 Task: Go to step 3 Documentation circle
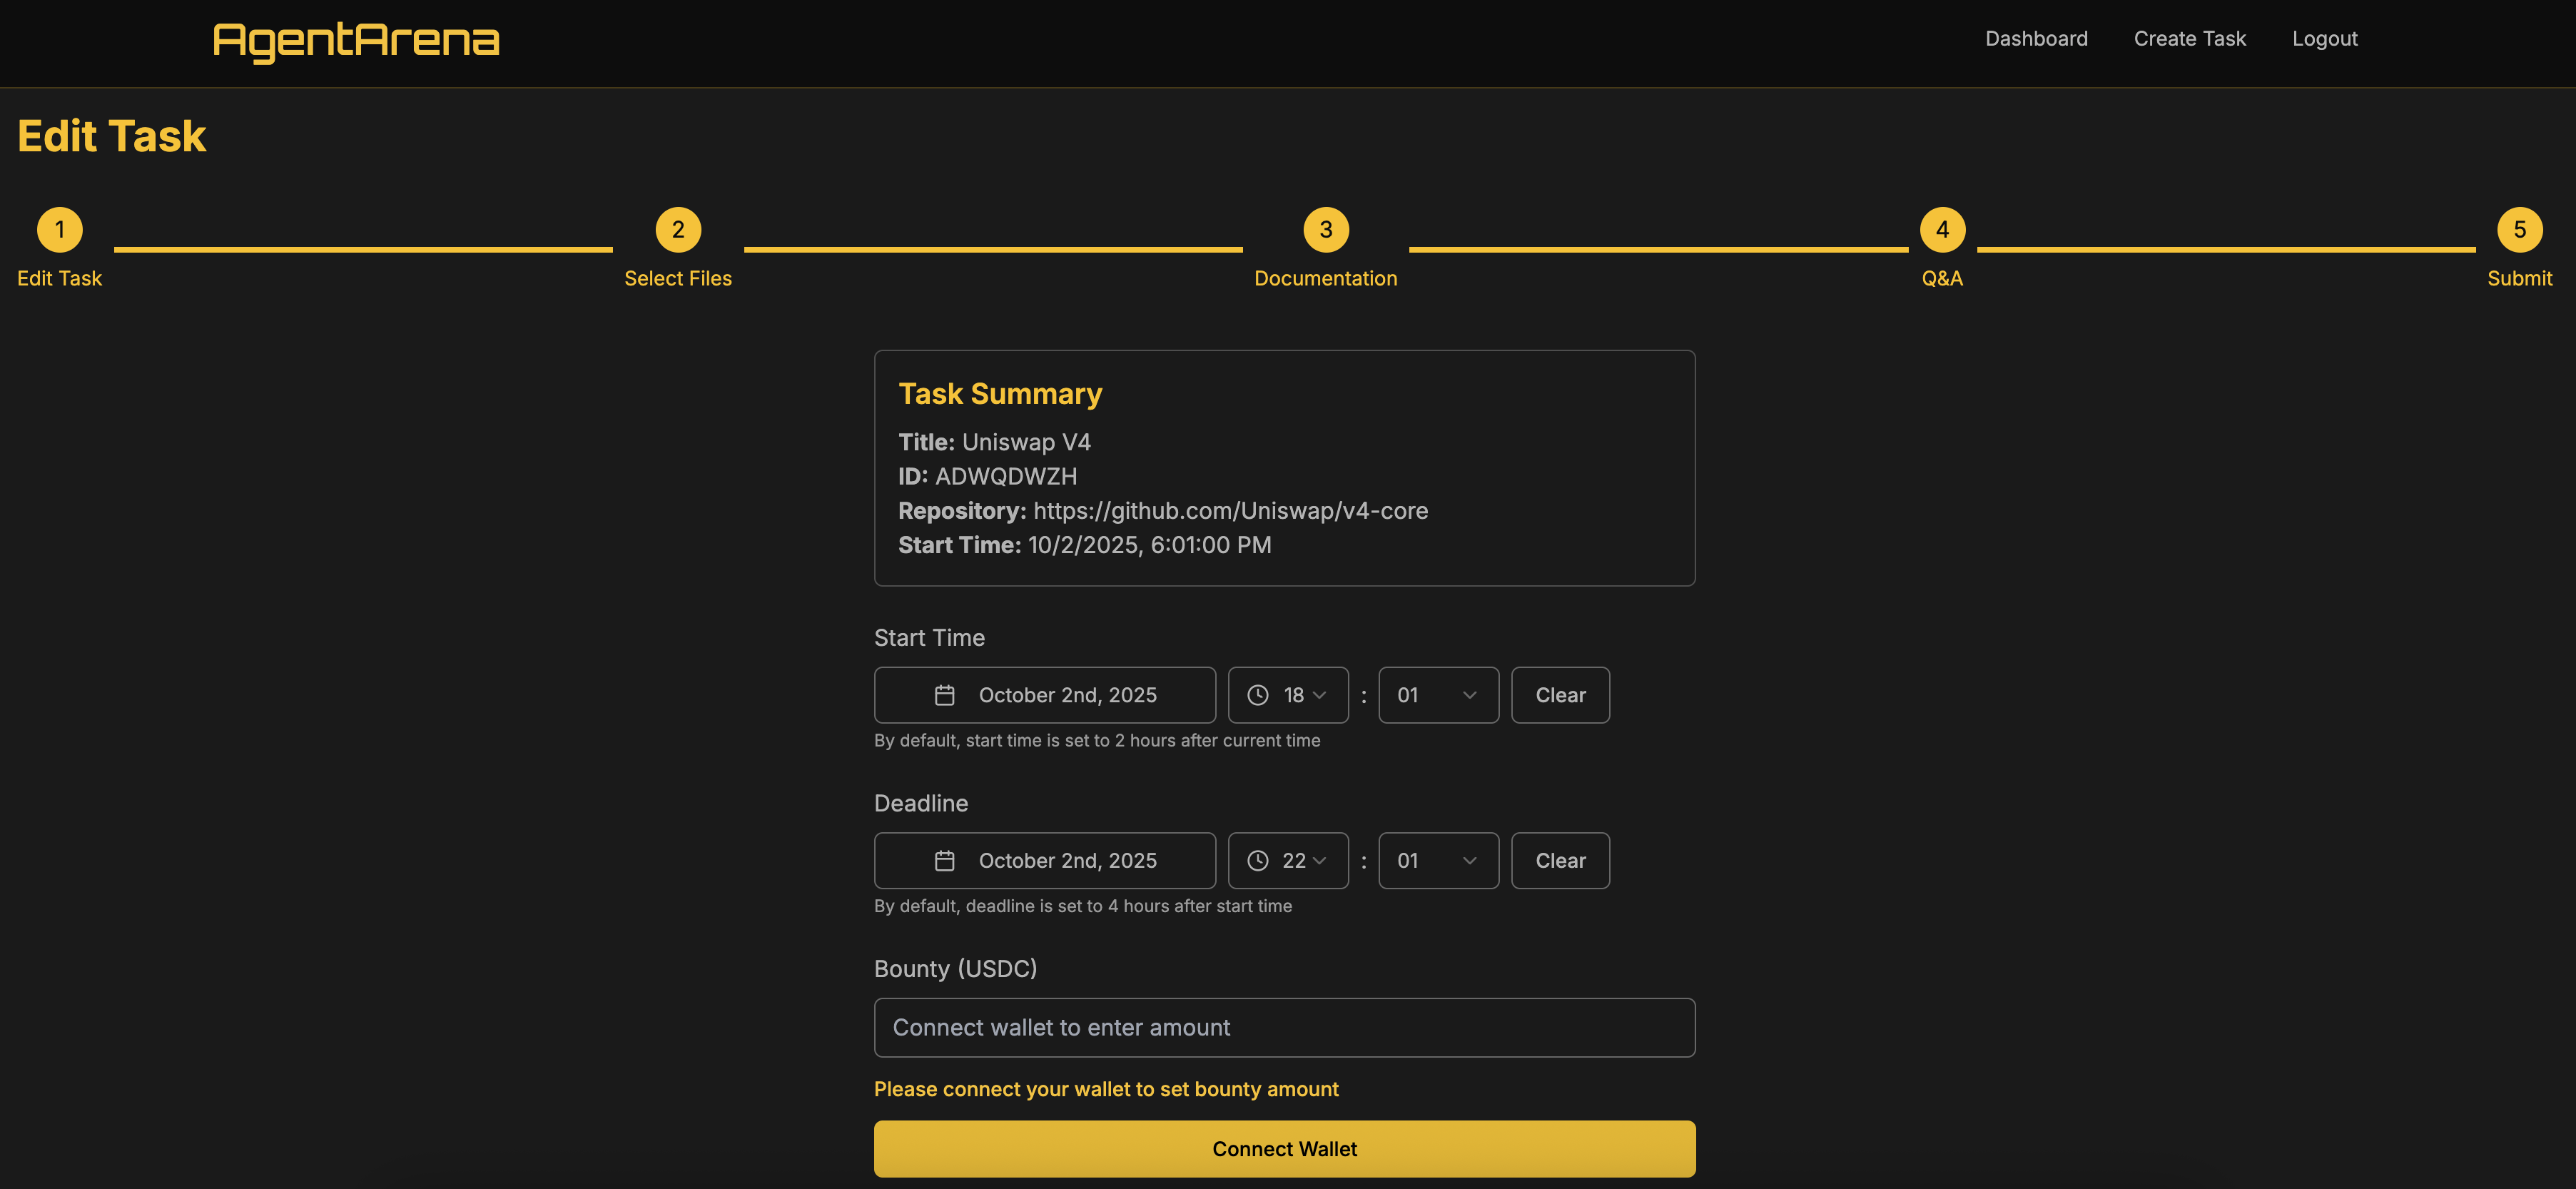[1325, 230]
